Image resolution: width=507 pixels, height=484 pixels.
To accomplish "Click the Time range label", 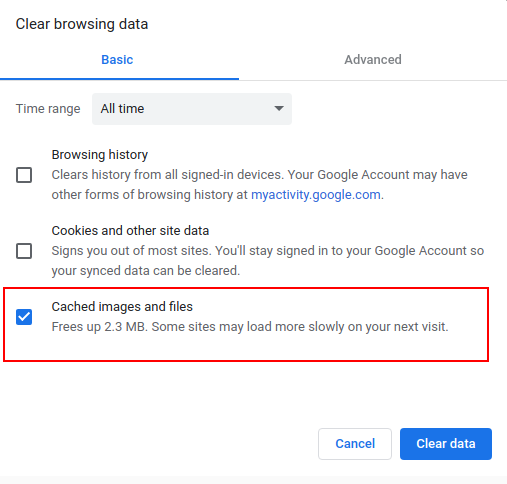I will (48, 109).
